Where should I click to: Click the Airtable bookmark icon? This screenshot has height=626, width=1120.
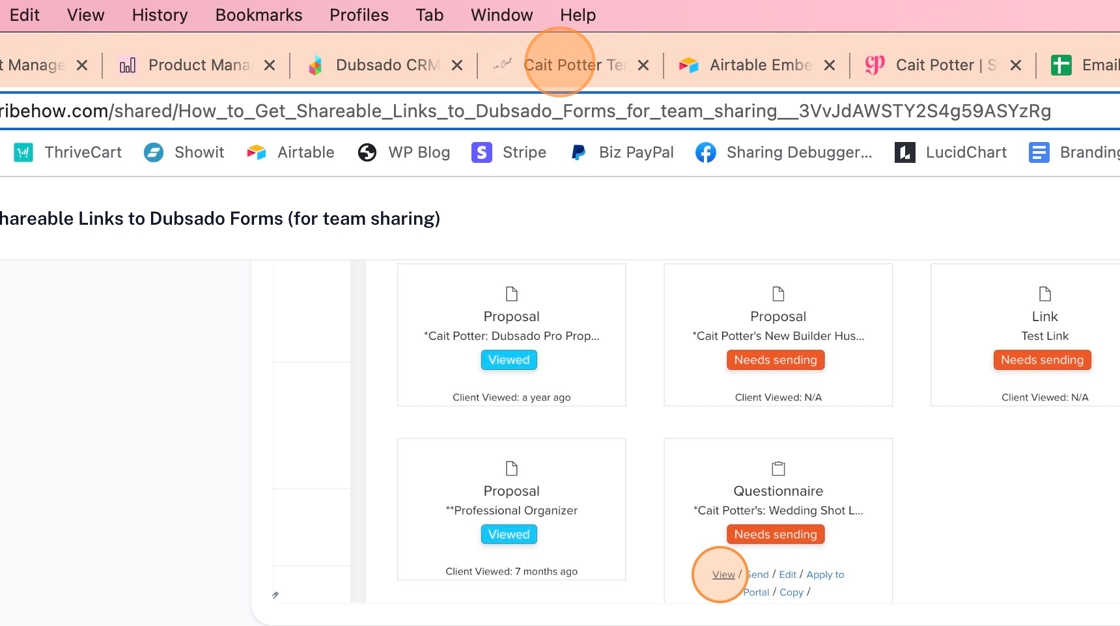click(257, 152)
